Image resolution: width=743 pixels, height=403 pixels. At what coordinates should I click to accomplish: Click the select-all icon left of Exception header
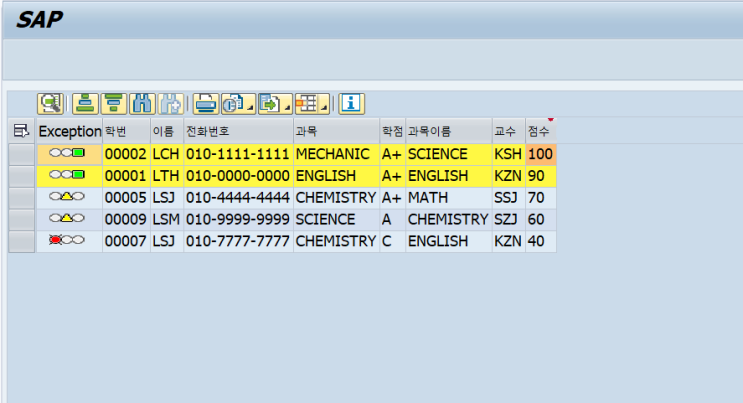coord(21,131)
